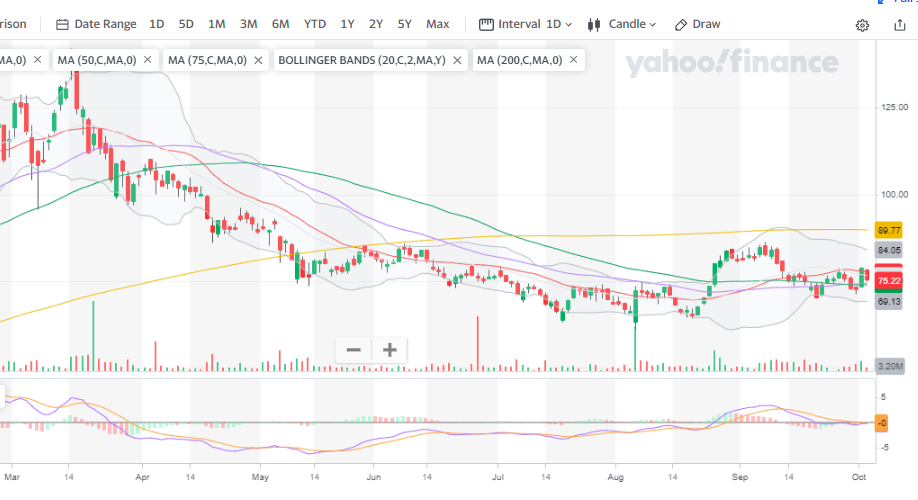Select the MA (200,C,MA,0) label
918x500 pixels.
pos(519,60)
